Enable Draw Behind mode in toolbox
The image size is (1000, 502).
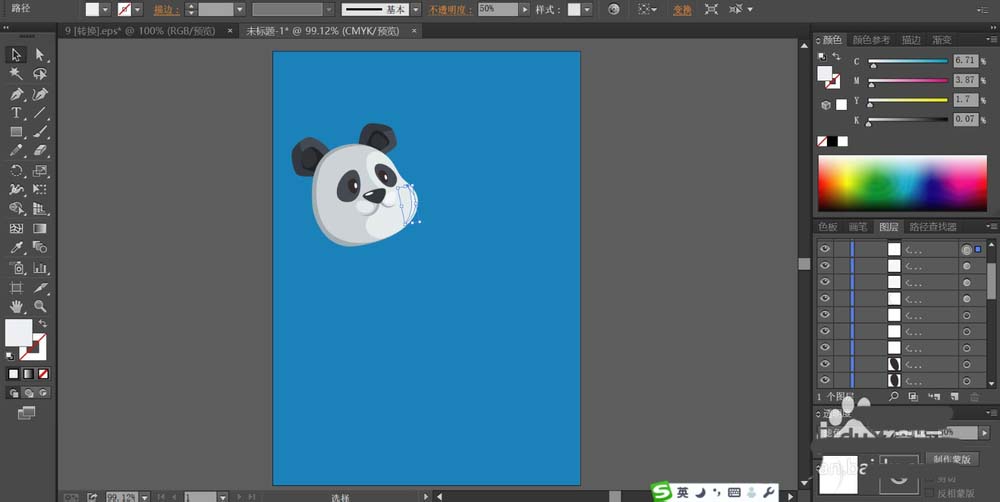tap(29, 393)
